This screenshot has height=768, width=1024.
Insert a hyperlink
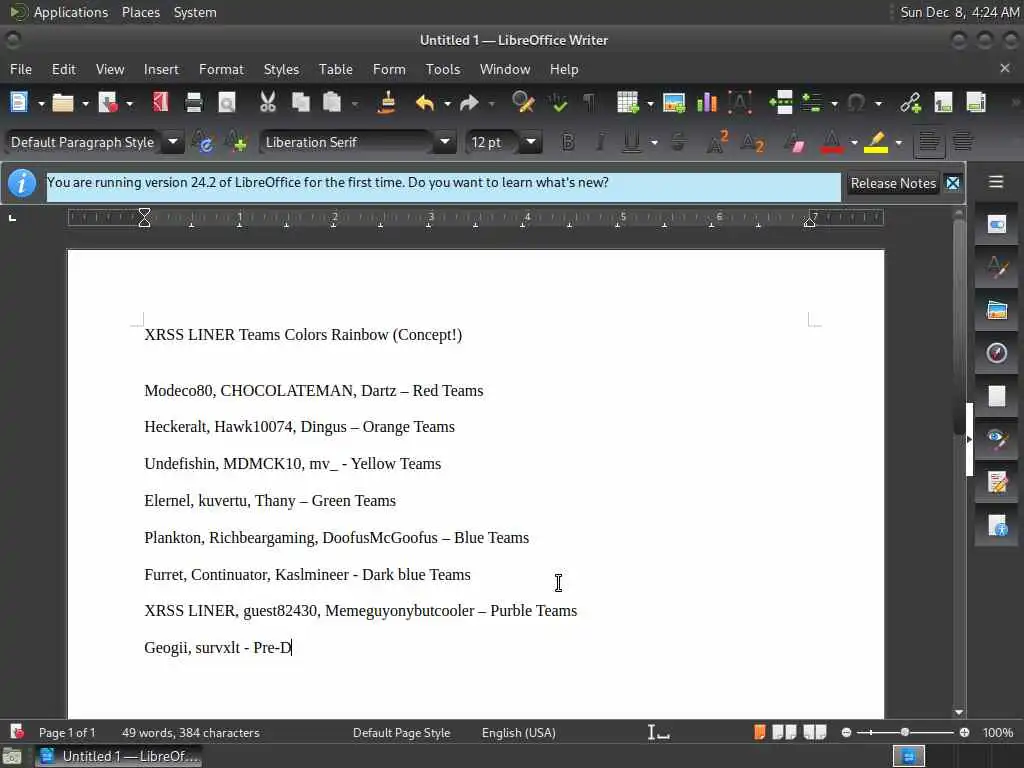tap(910, 103)
